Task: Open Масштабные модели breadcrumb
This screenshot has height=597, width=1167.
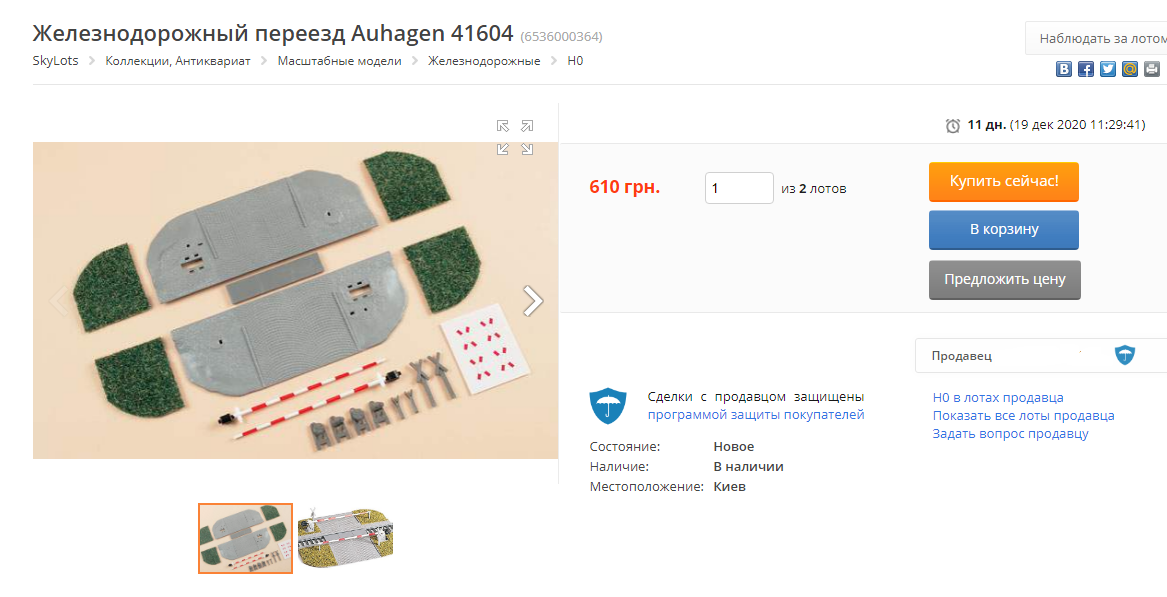Action: coord(339,61)
